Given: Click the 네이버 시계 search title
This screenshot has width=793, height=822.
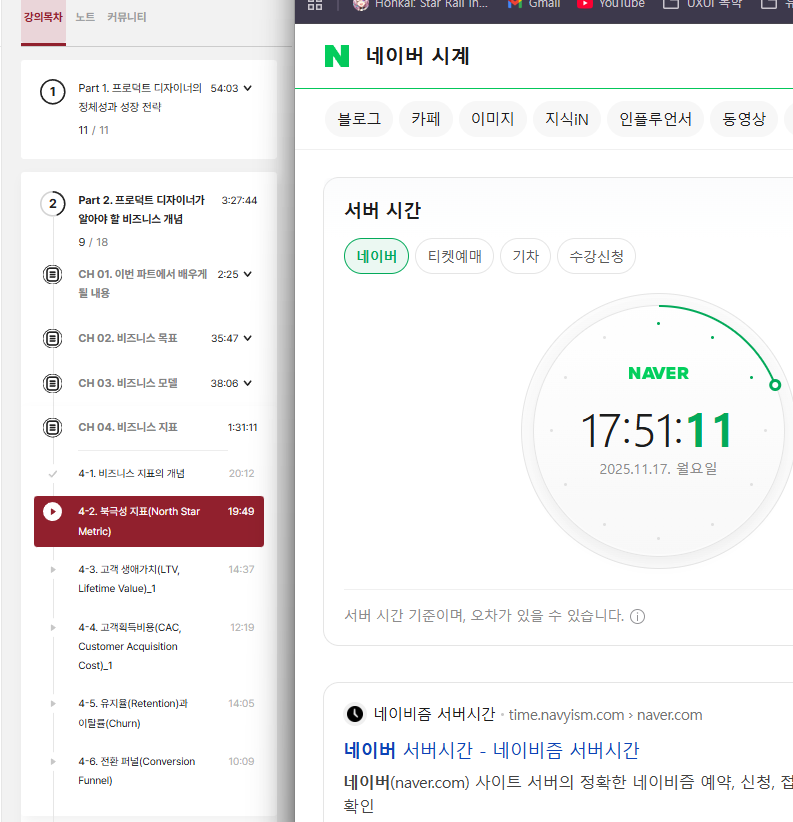Looking at the screenshot, I should click(x=417, y=56).
